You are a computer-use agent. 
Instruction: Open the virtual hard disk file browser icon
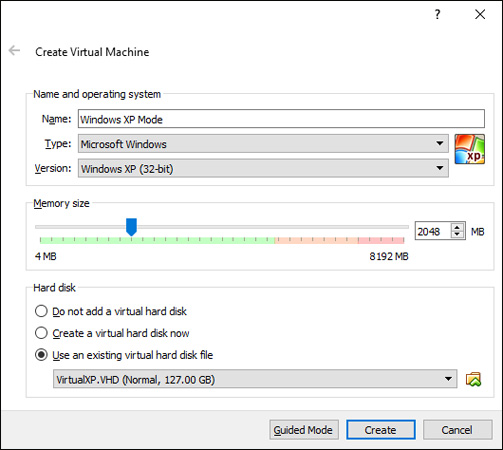(473, 379)
